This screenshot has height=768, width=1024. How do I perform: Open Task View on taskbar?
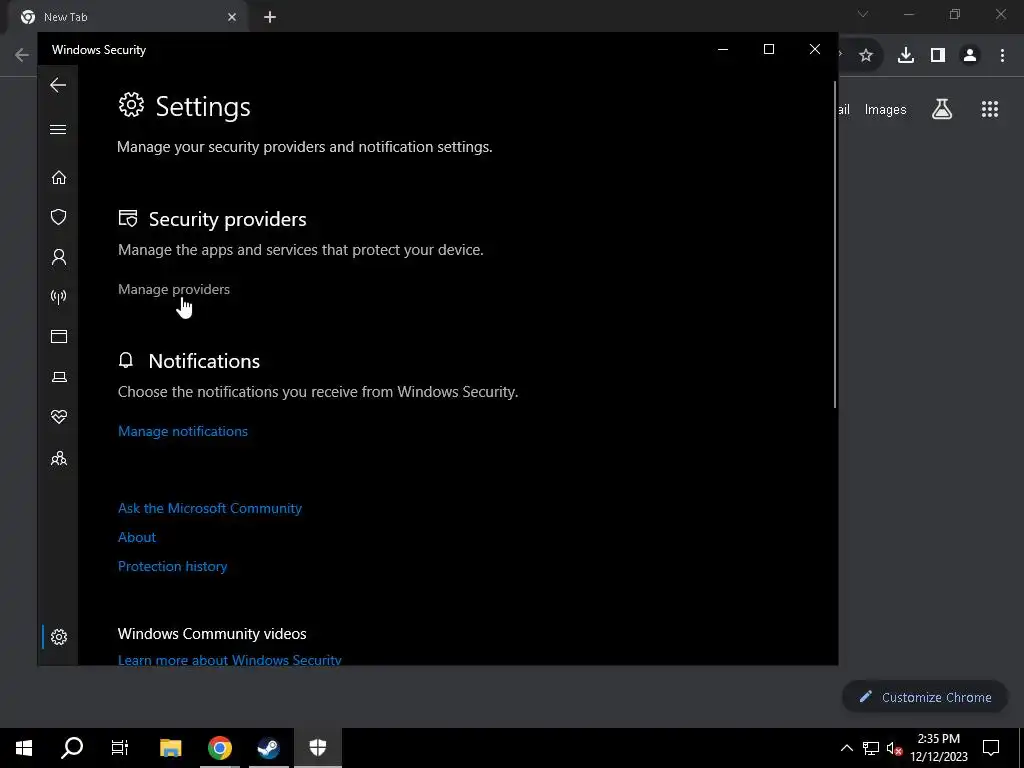(x=120, y=748)
